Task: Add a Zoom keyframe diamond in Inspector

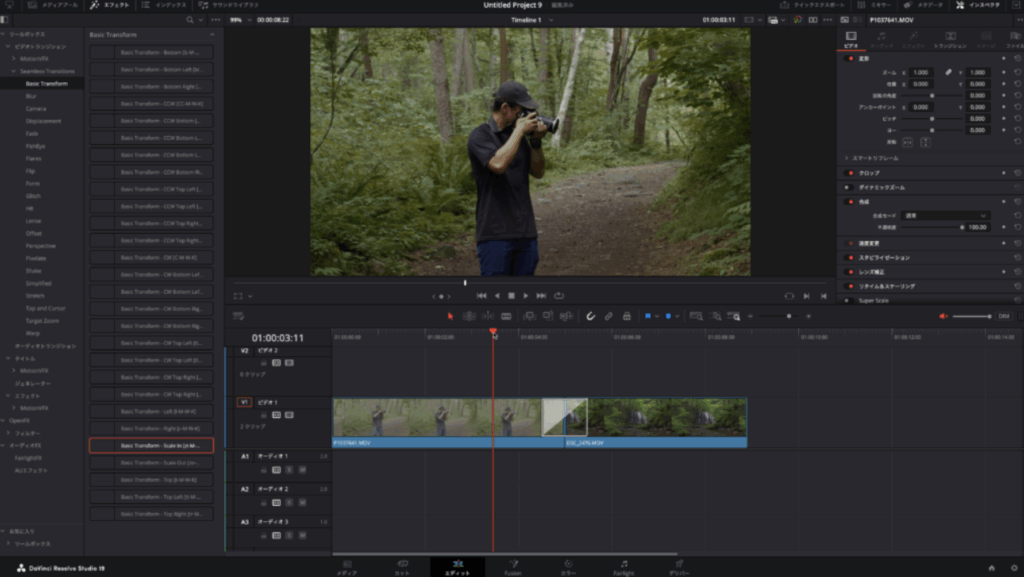Action: 1004,72
